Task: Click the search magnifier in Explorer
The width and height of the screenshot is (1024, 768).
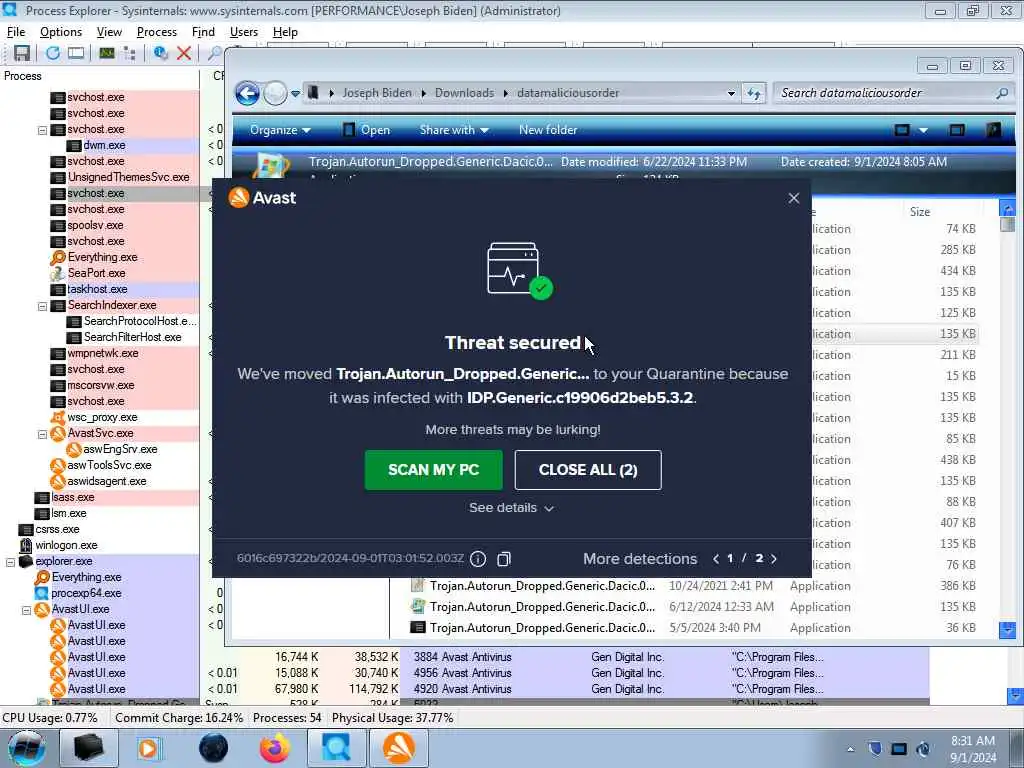Action: click(1002, 93)
